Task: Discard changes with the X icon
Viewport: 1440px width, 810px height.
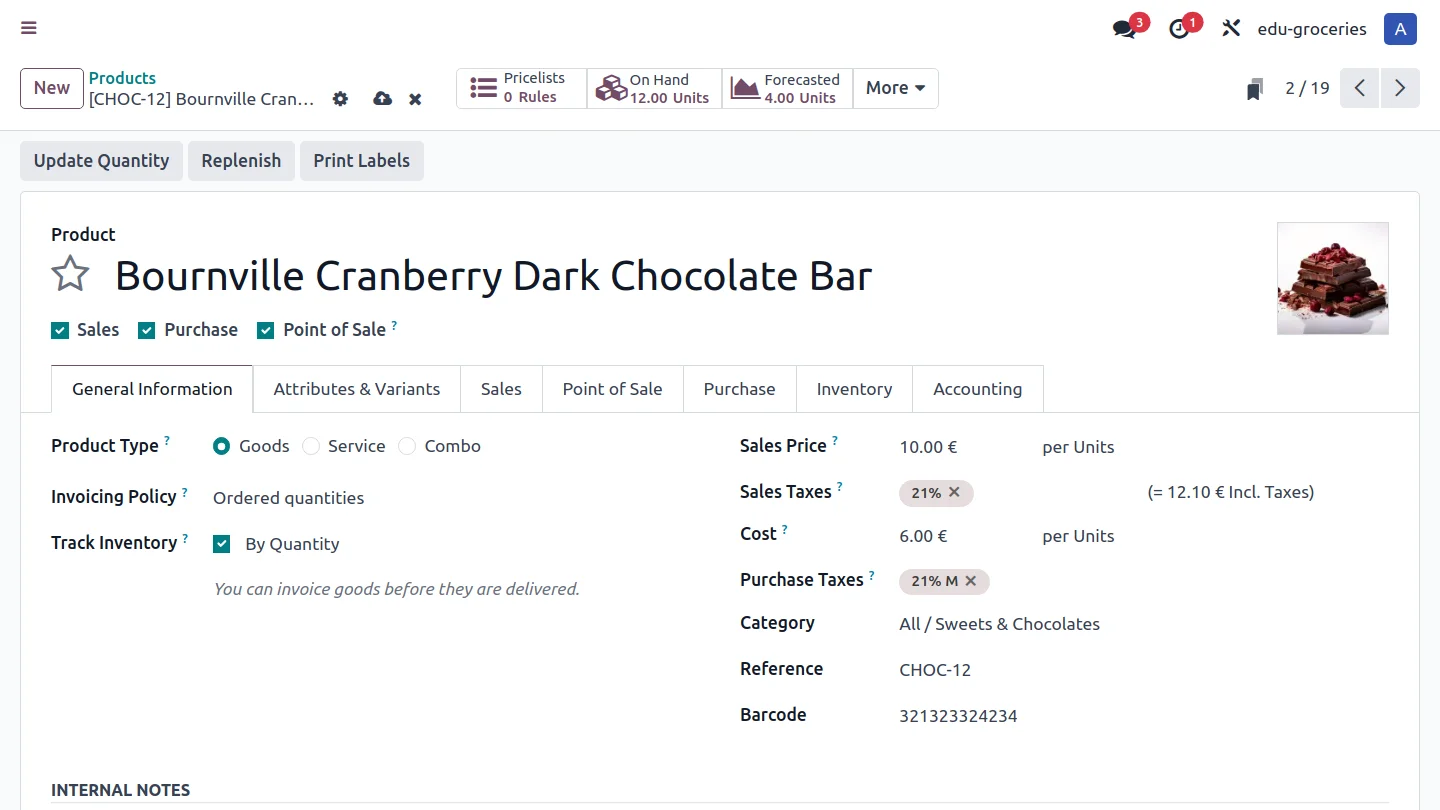Action: click(x=415, y=99)
